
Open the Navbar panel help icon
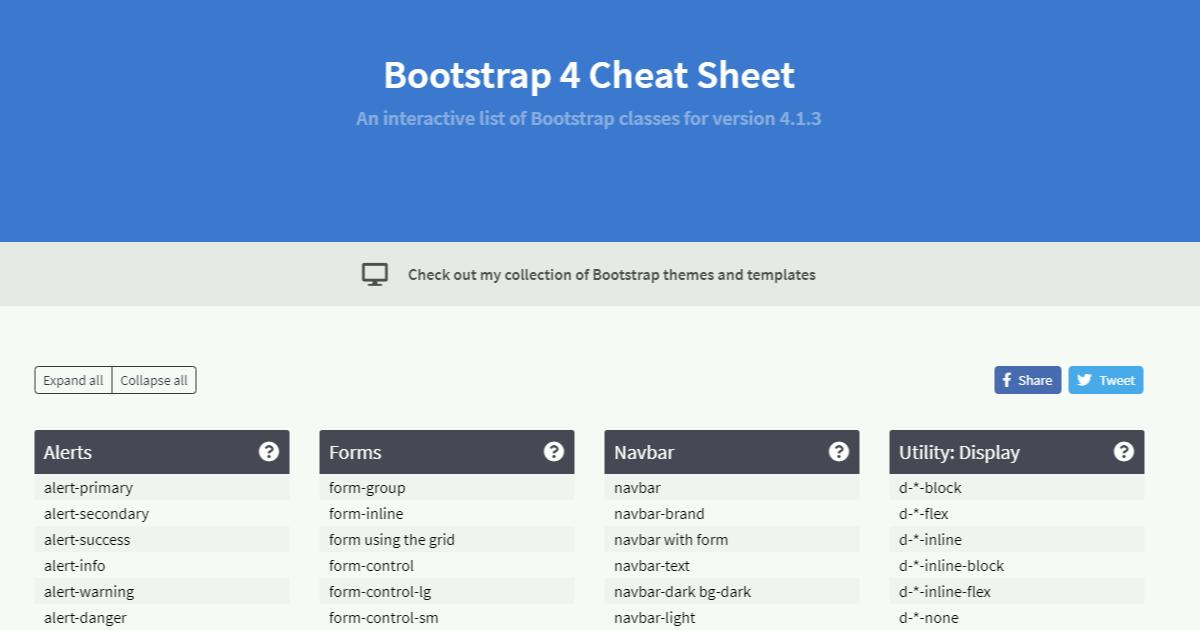point(839,451)
